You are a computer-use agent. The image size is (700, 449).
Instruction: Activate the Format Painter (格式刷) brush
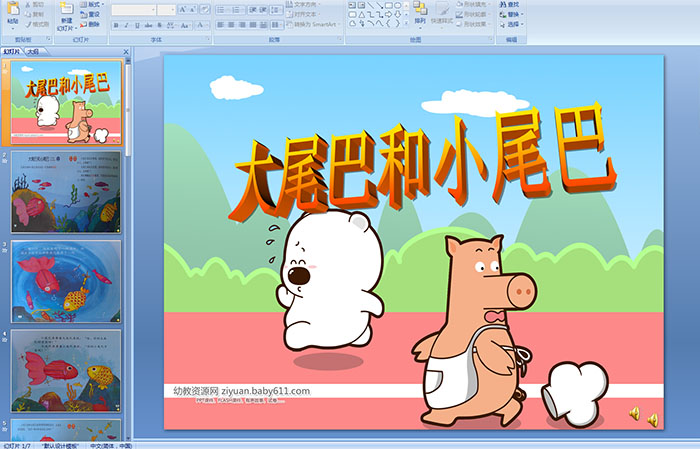[28, 24]
